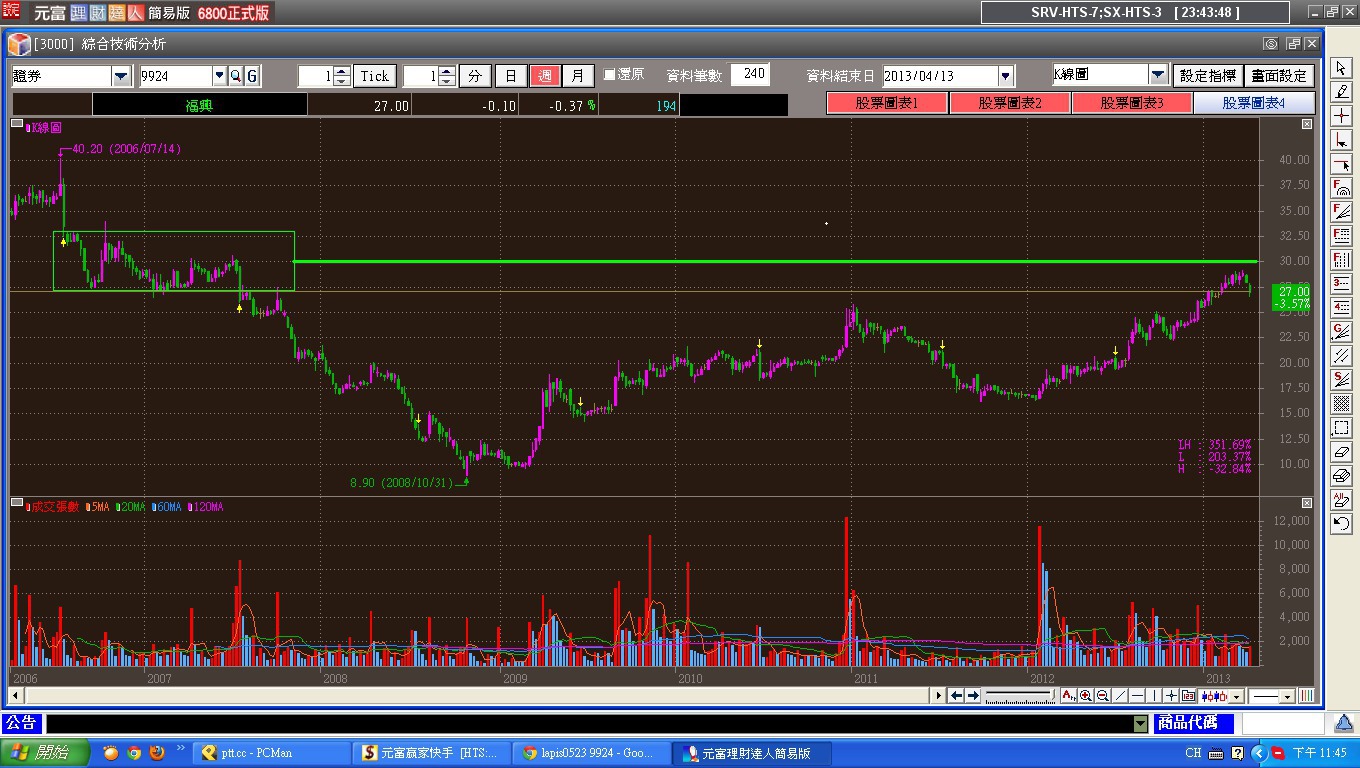
Task: Select the single eraser tool
Action: (1341, 452)
